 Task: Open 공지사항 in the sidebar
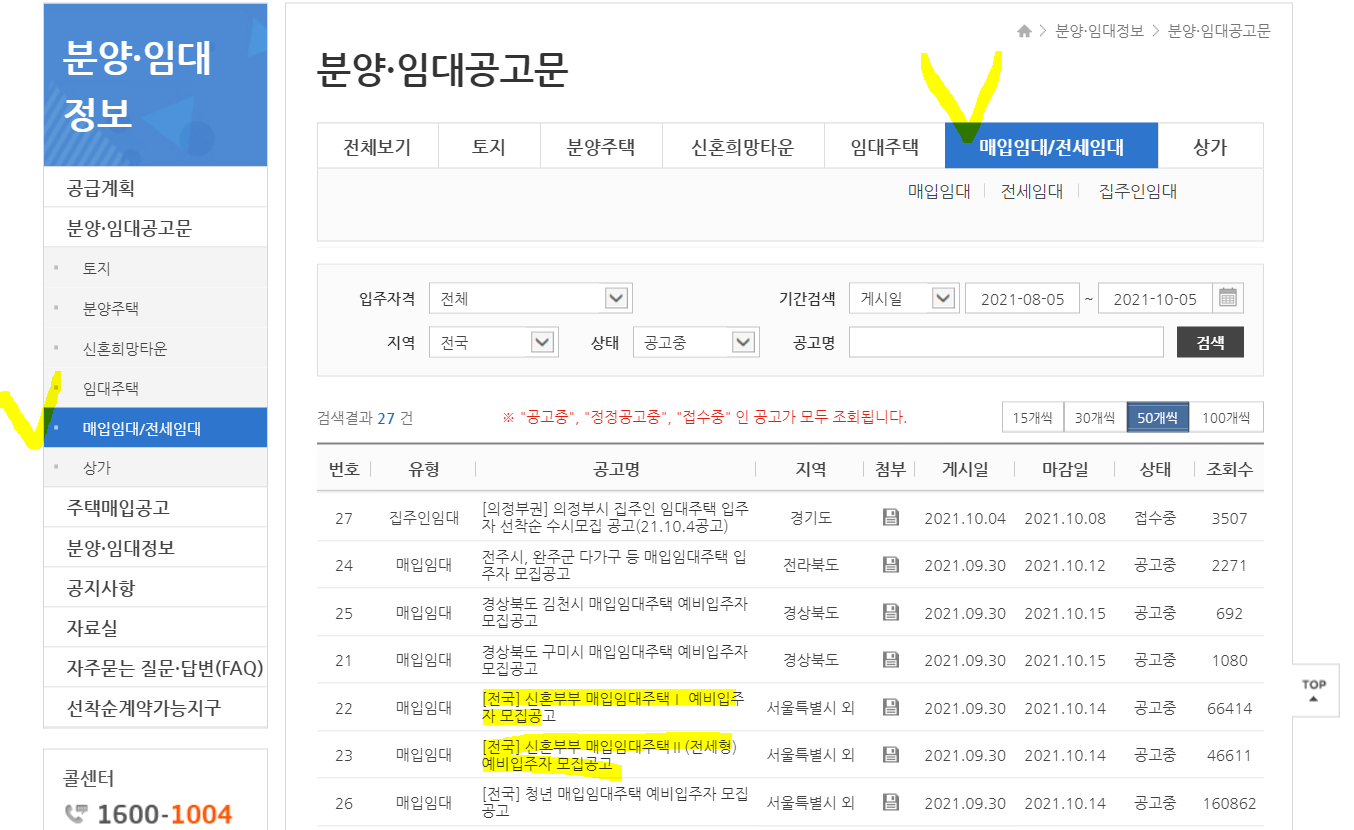(155, 588)
